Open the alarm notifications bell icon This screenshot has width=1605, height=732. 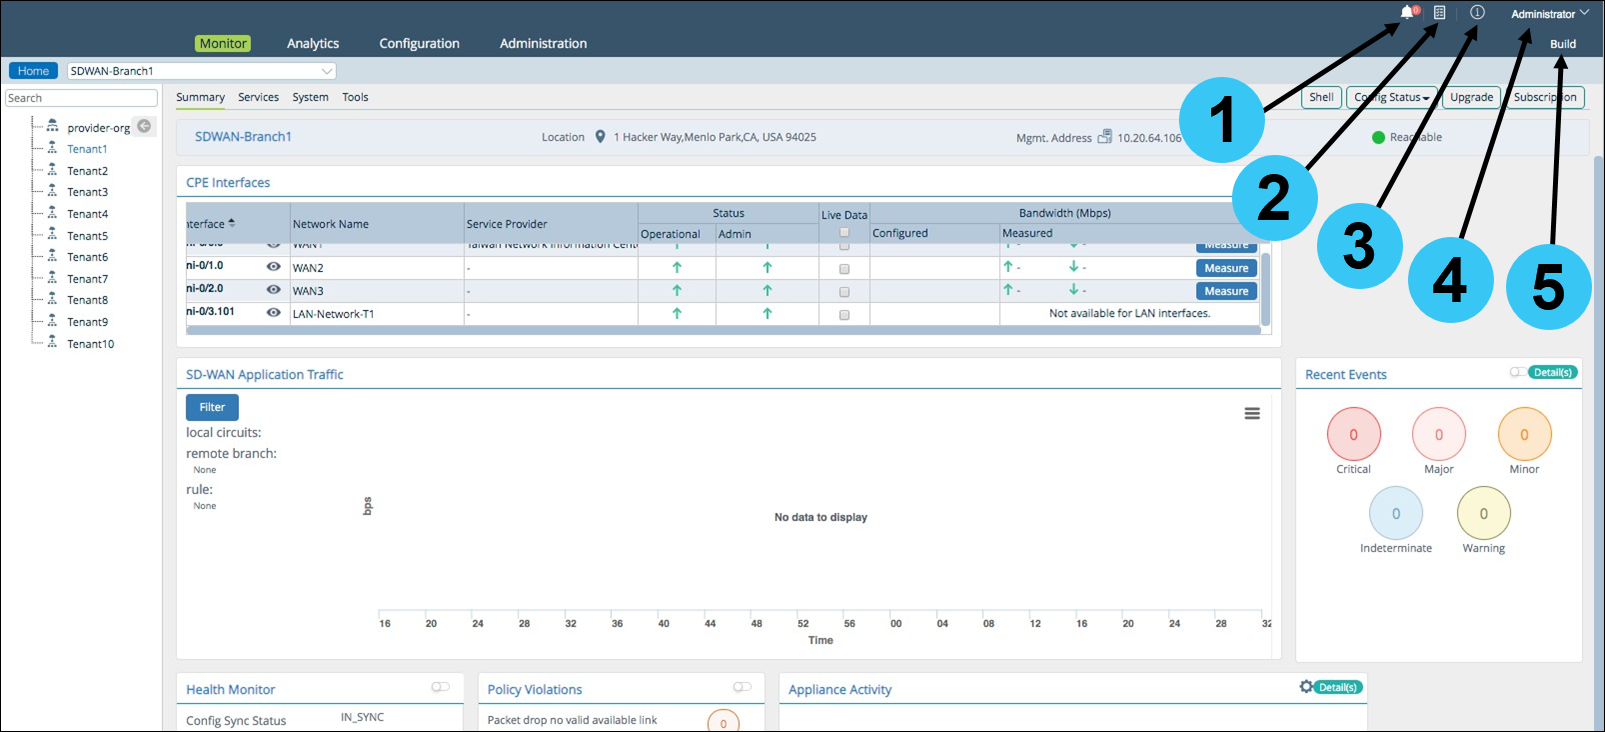click(1408, 13)
